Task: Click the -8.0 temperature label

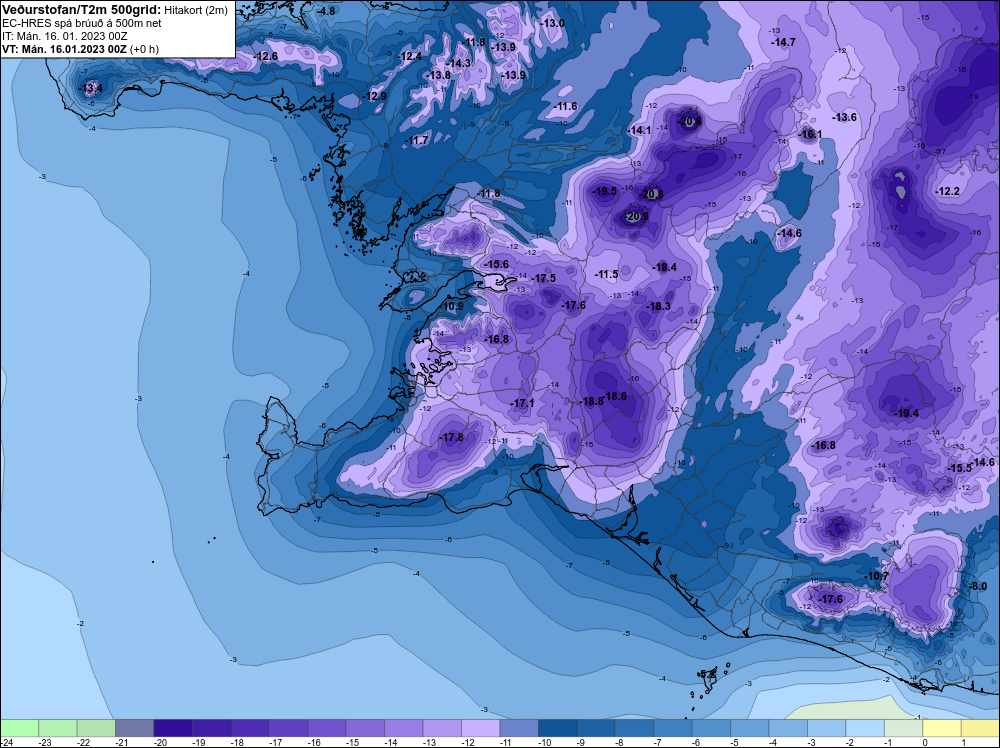Action: click(978, 587)
